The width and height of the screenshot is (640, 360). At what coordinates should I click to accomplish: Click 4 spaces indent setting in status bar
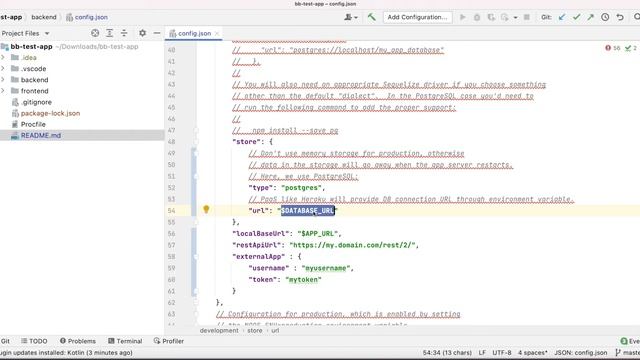click(533, 353)
